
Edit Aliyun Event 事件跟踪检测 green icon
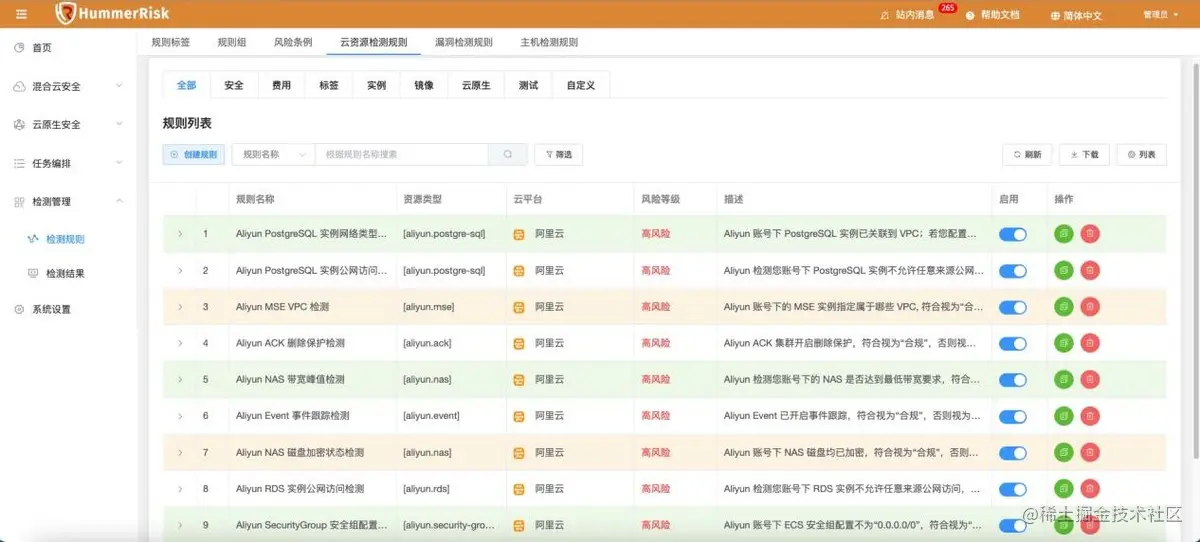coord(1064,416)
